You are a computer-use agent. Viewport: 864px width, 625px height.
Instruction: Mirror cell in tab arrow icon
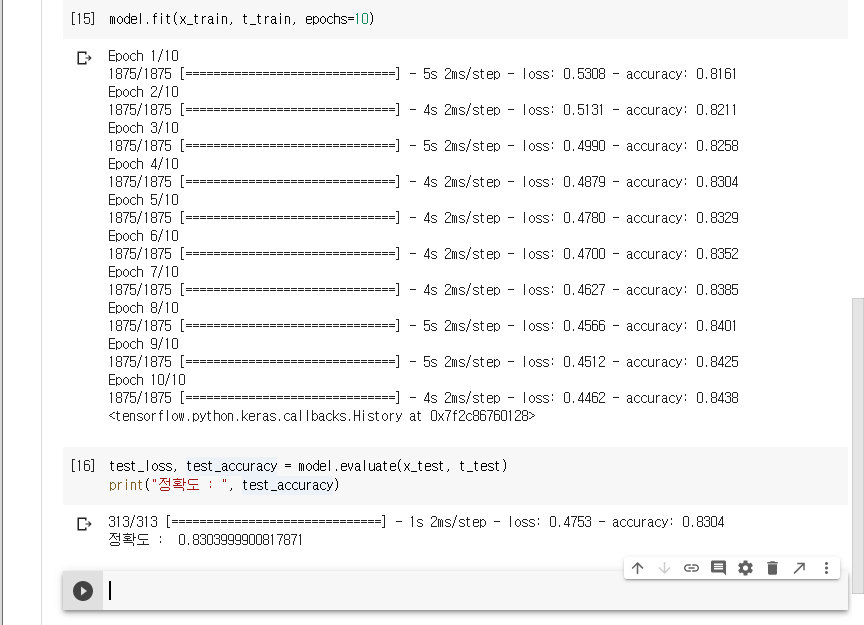click(x=799, y=568)
